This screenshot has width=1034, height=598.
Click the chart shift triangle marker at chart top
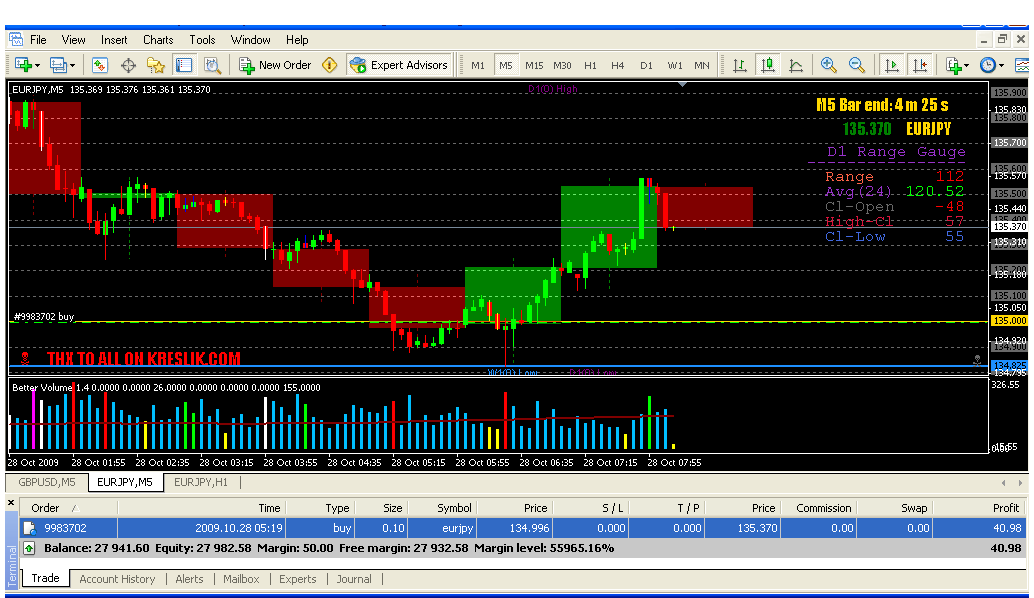683,84
